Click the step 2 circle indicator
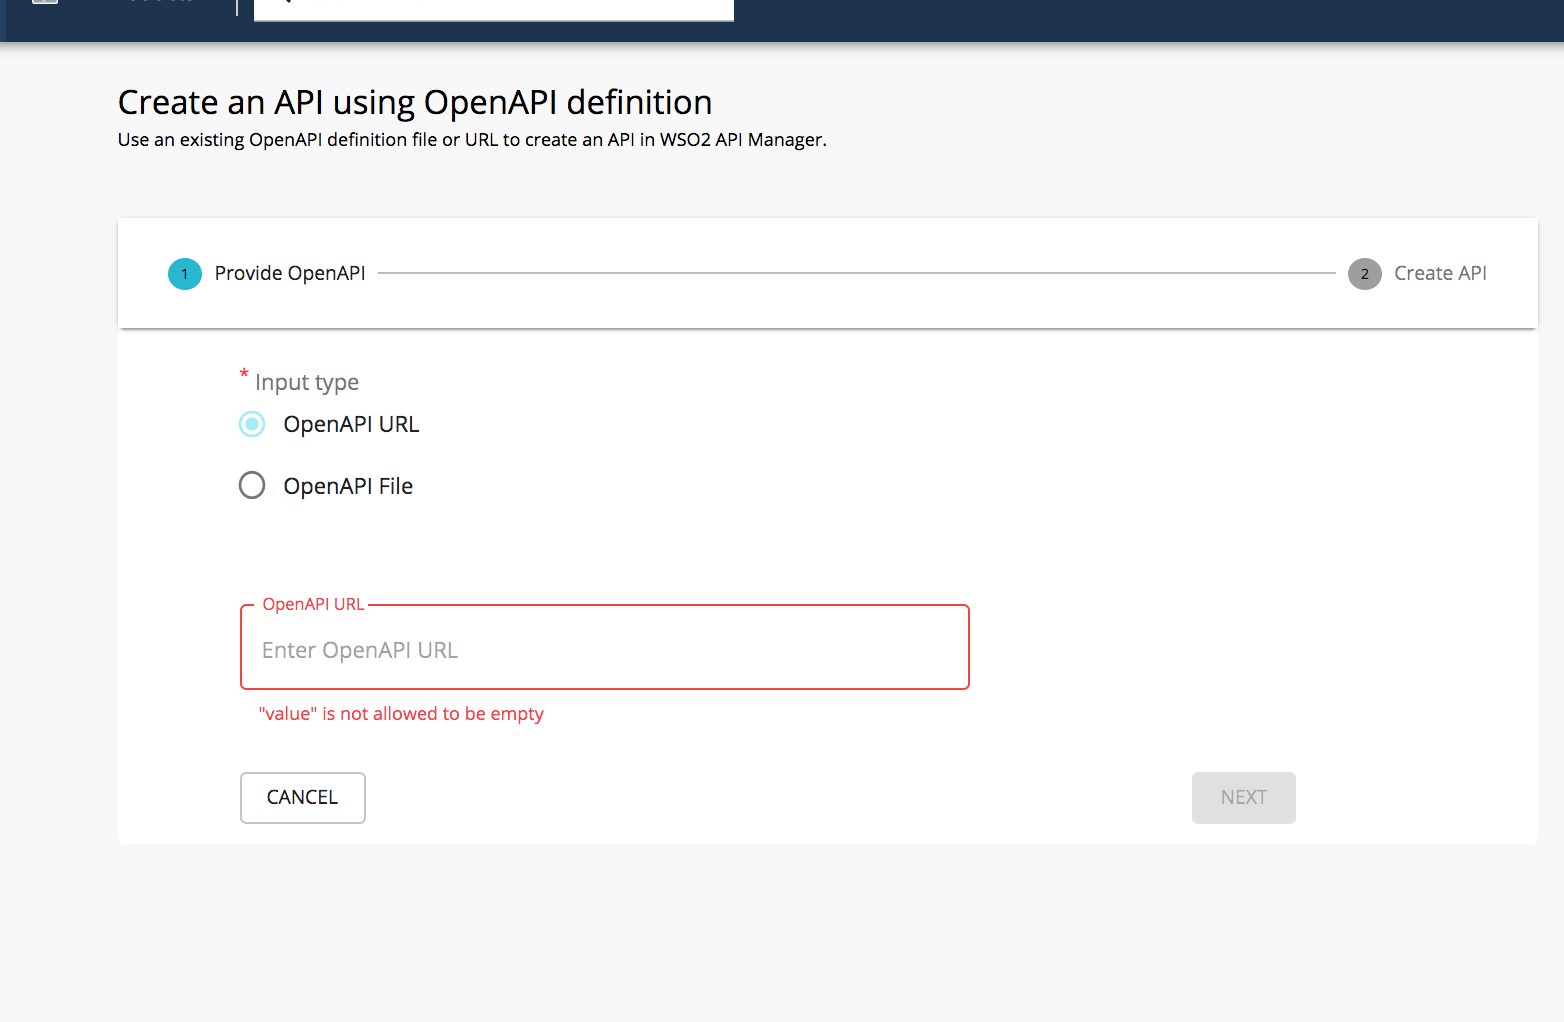This screenshot has width=1564, height=1022. tap(1364, 273)
